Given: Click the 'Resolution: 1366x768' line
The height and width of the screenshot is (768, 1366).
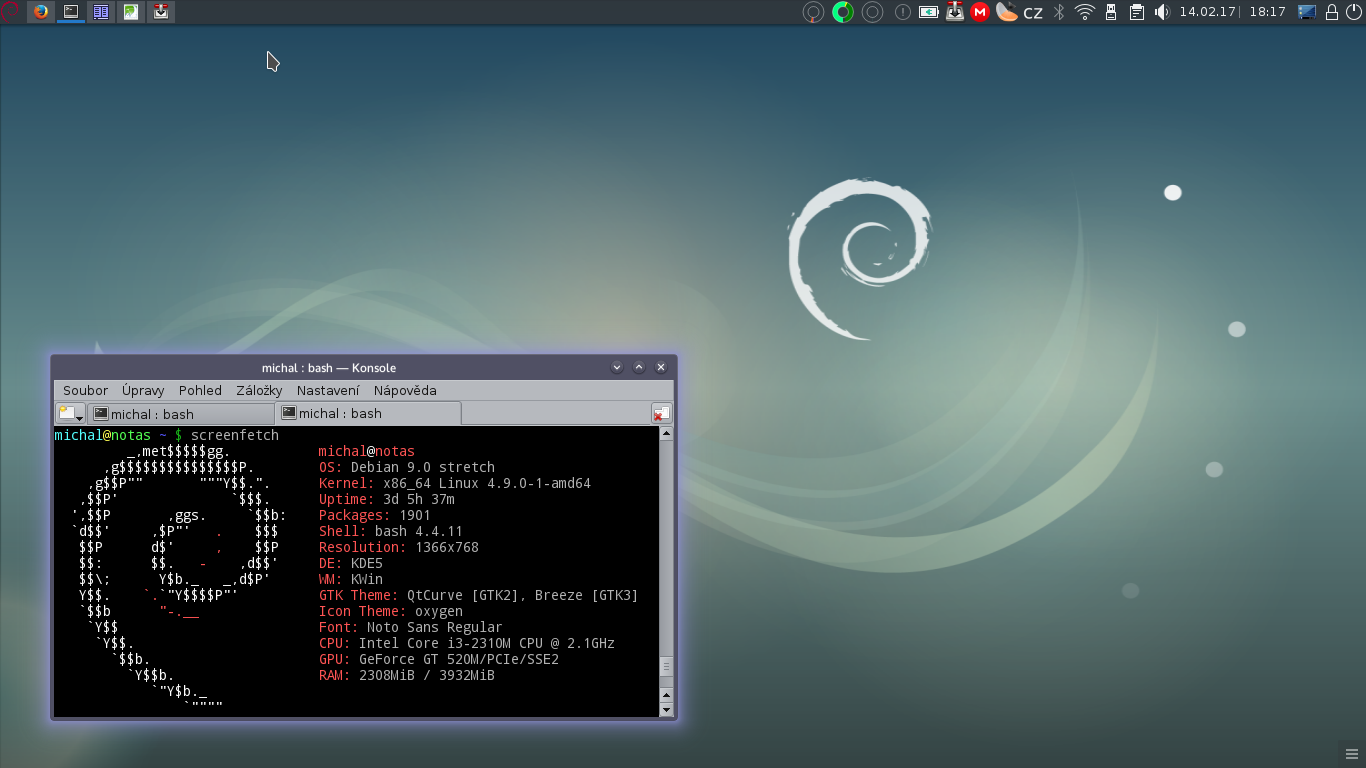Looking at the screenshot, I should click(399, 547).
